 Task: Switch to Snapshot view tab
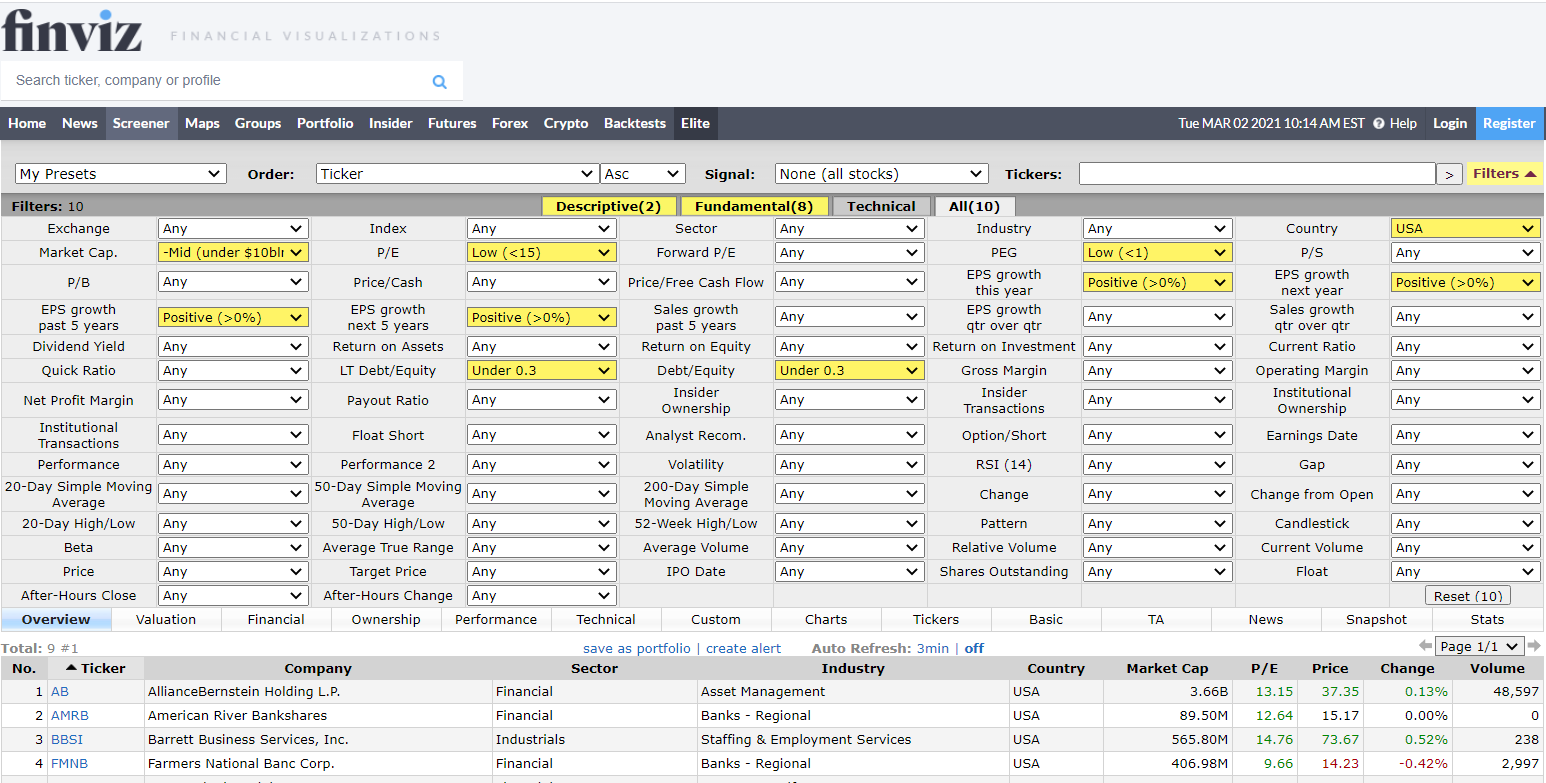(1376, 619)
